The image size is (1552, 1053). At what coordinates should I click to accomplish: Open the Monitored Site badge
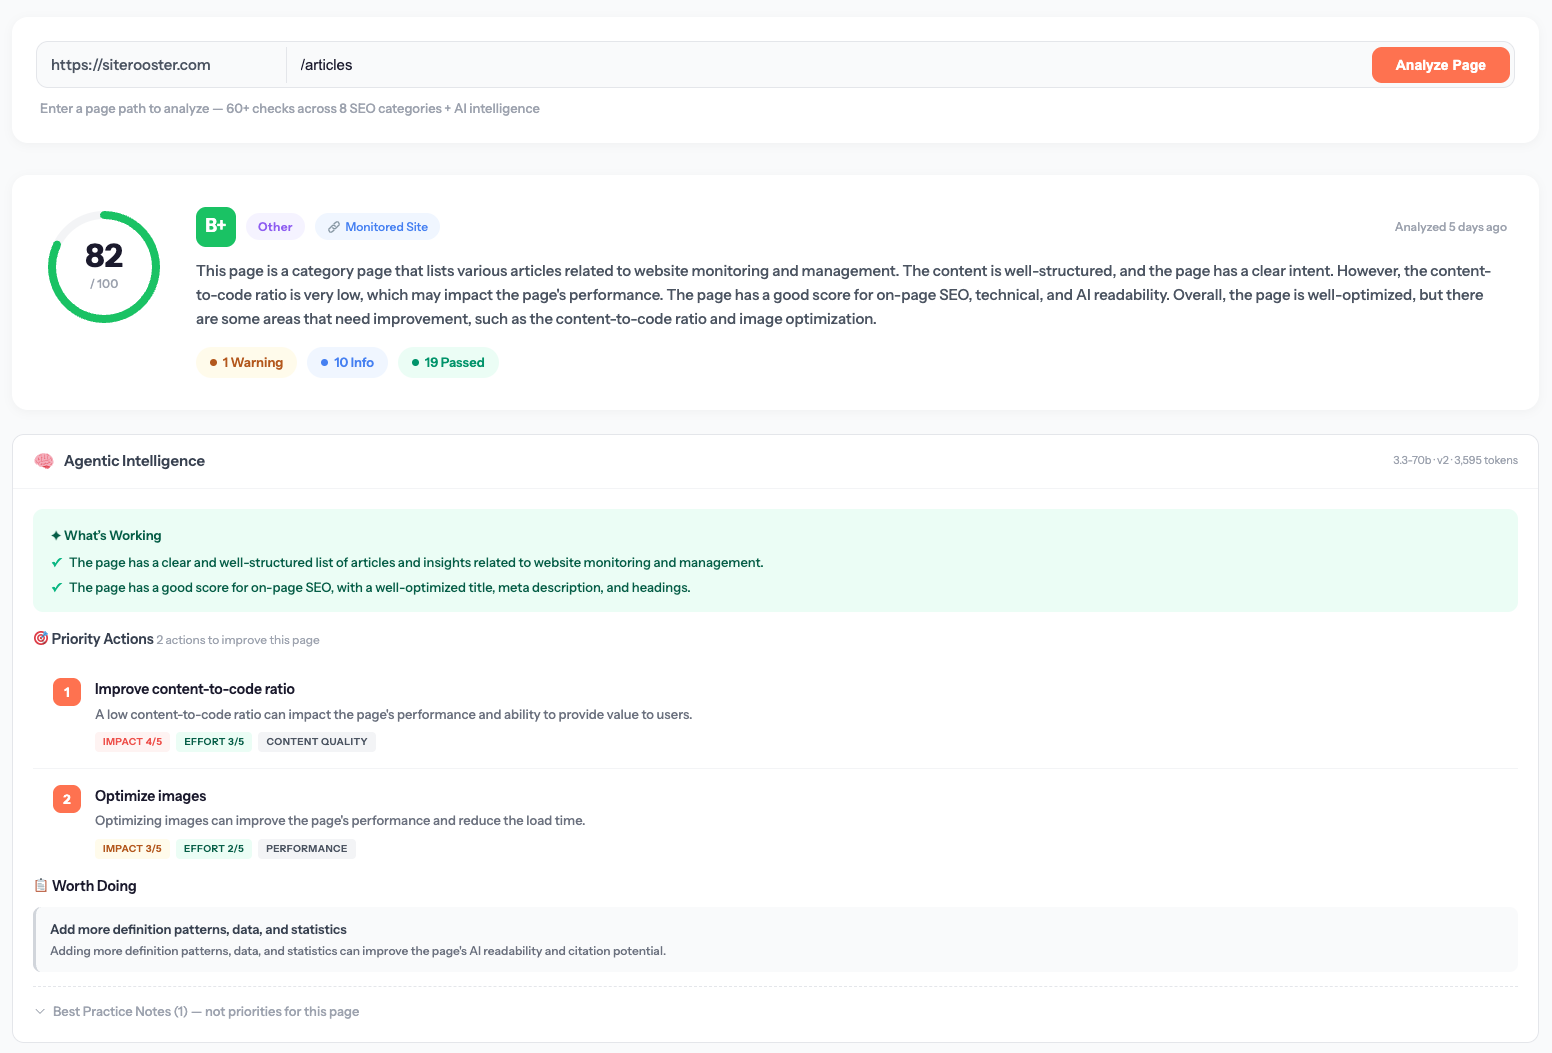(x=377, y=226)
